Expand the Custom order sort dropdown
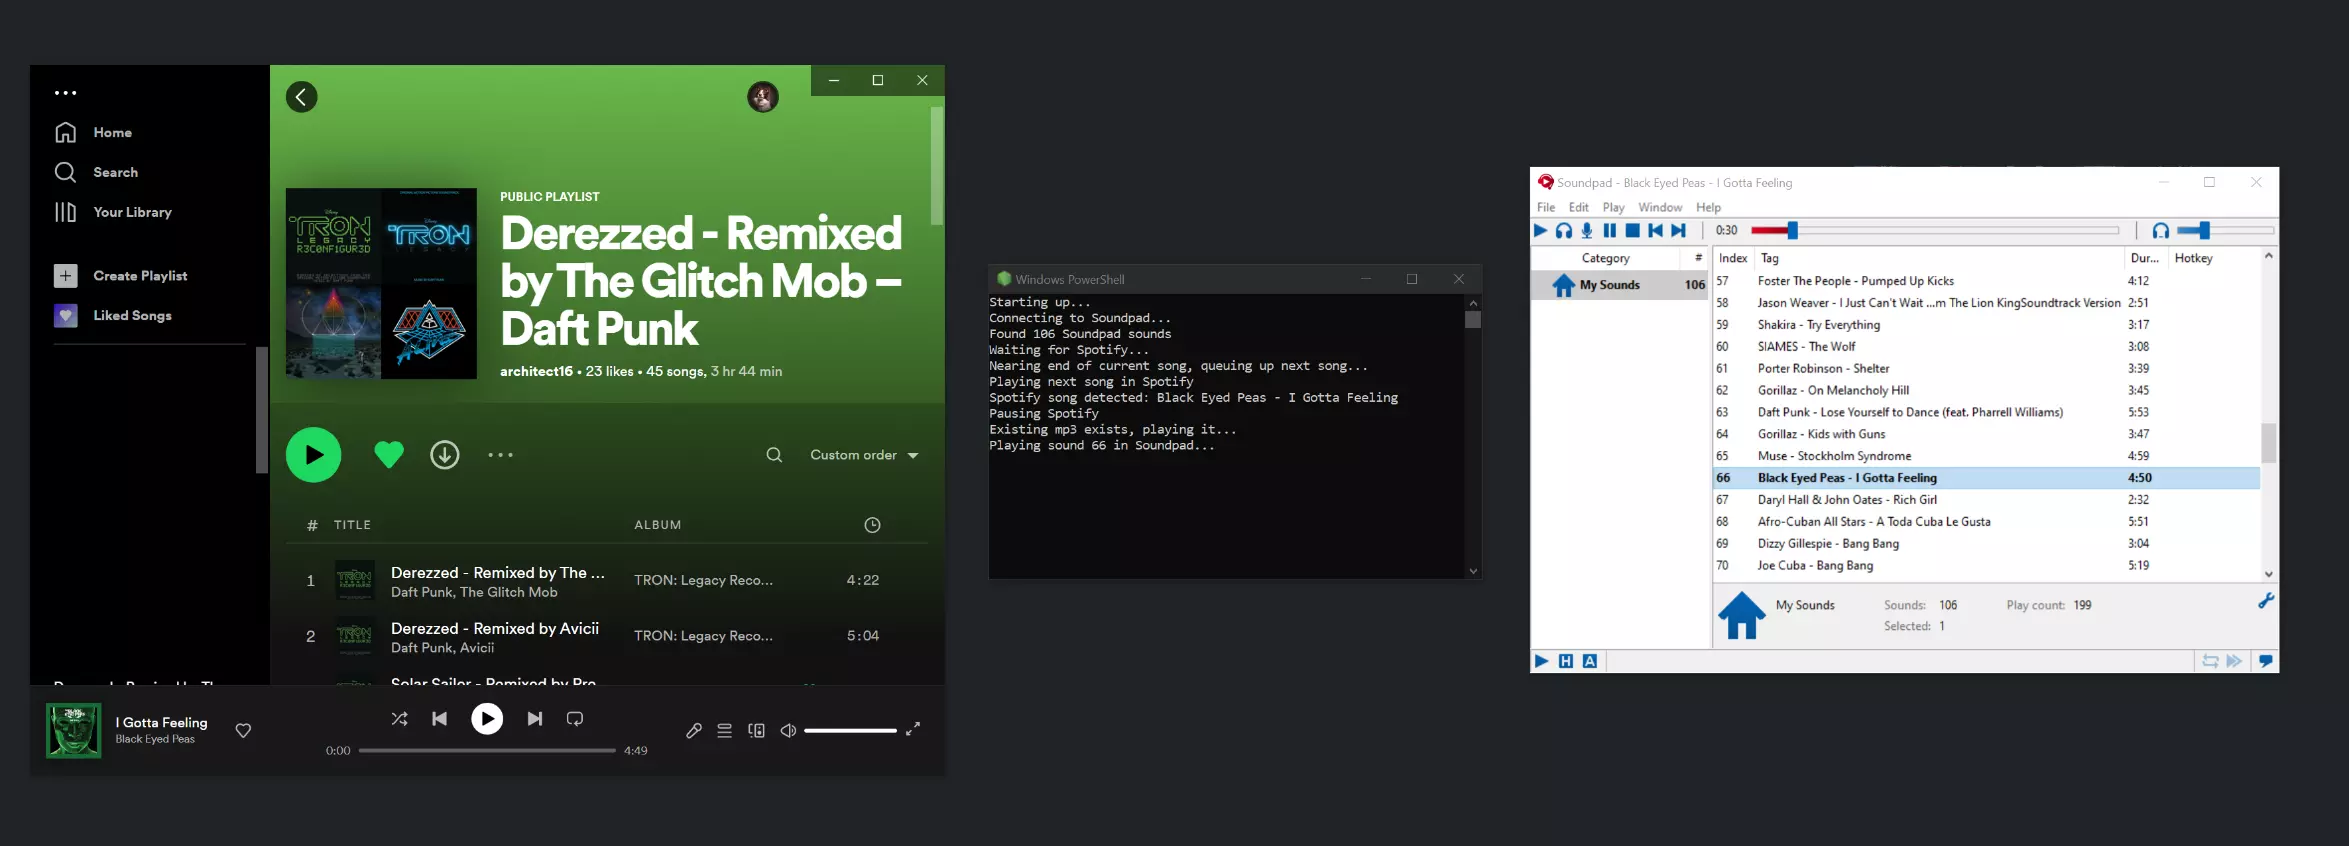 [x=864, y=455]
